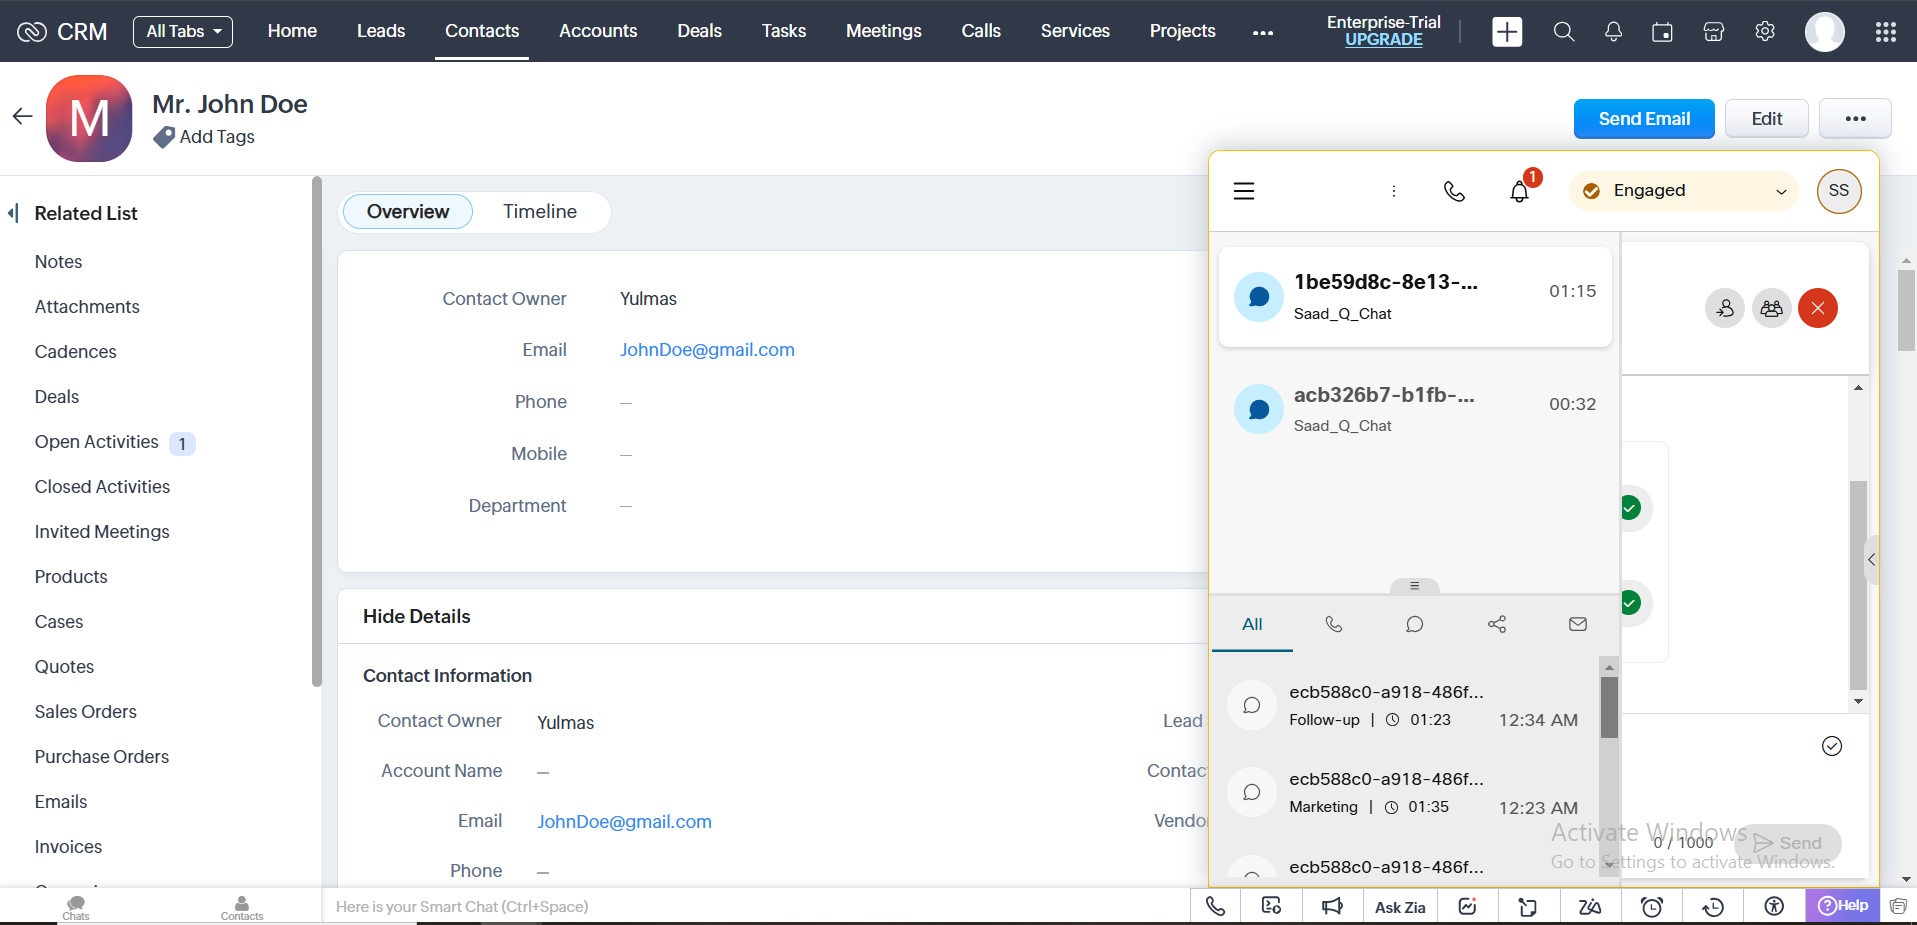Click the create new plus icon in header
Image resolution: width=1917 pixels, height=925 pixels.
[1507, 32]
